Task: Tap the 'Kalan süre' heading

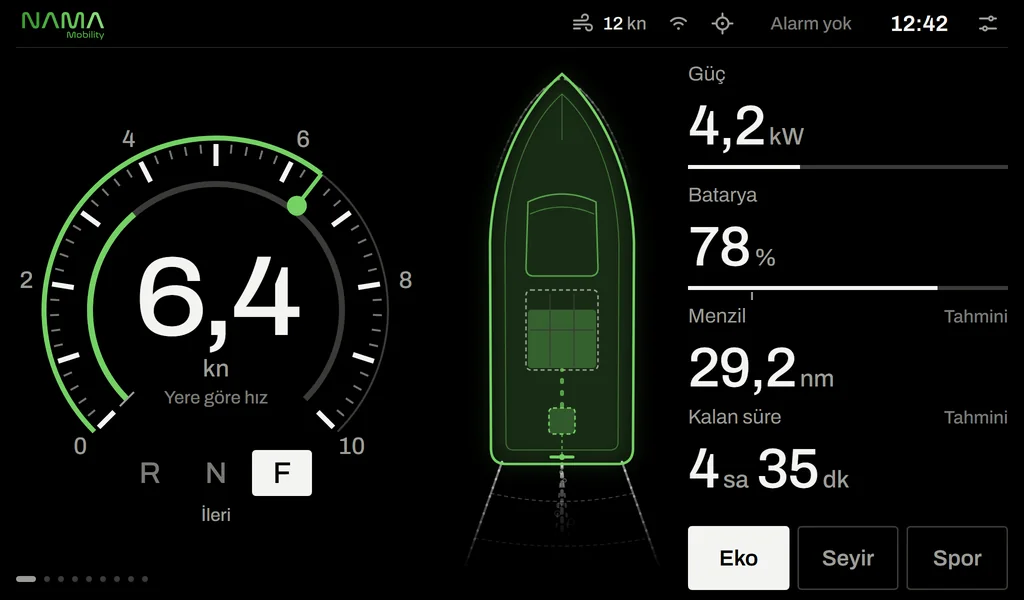Action: (735, 417)
